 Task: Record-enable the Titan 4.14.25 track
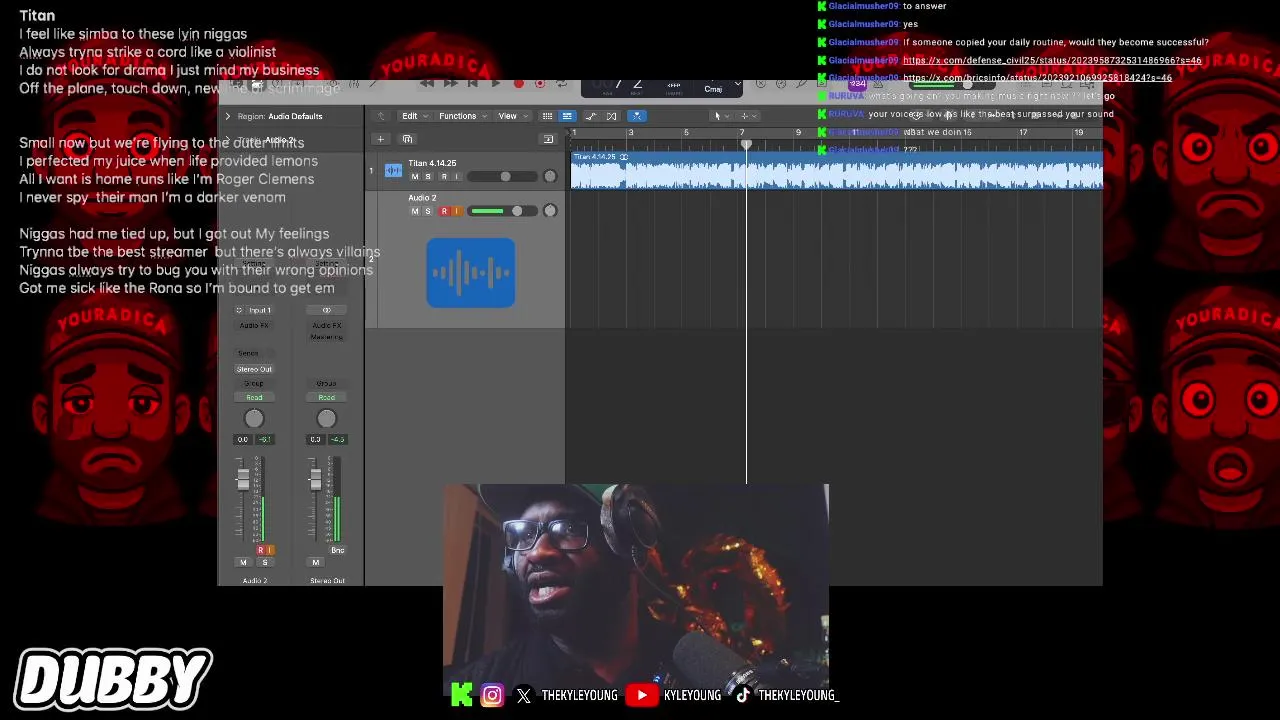pyautogui.click(x=444, y=177)
